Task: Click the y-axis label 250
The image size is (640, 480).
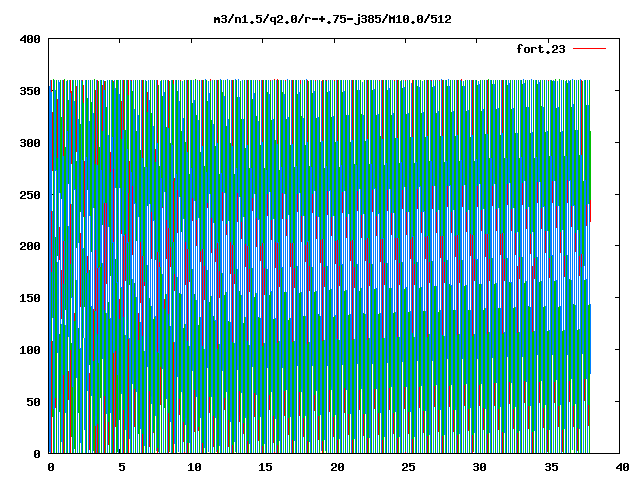Action: click(x=30, y=195)
